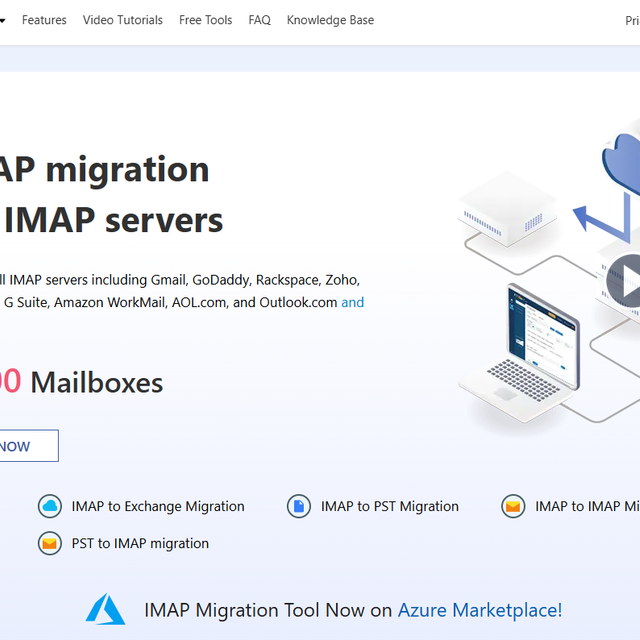This screenshot has width=640, height=640.
Task: Click the laptop illustration
Action: click(x=519, y=353)
